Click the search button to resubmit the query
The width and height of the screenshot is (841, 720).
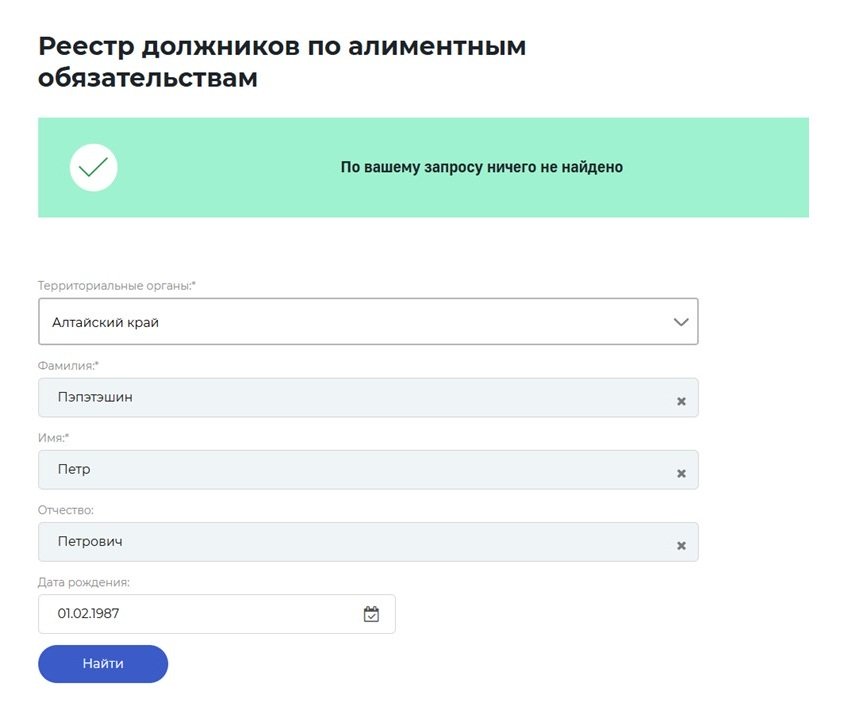102,663
